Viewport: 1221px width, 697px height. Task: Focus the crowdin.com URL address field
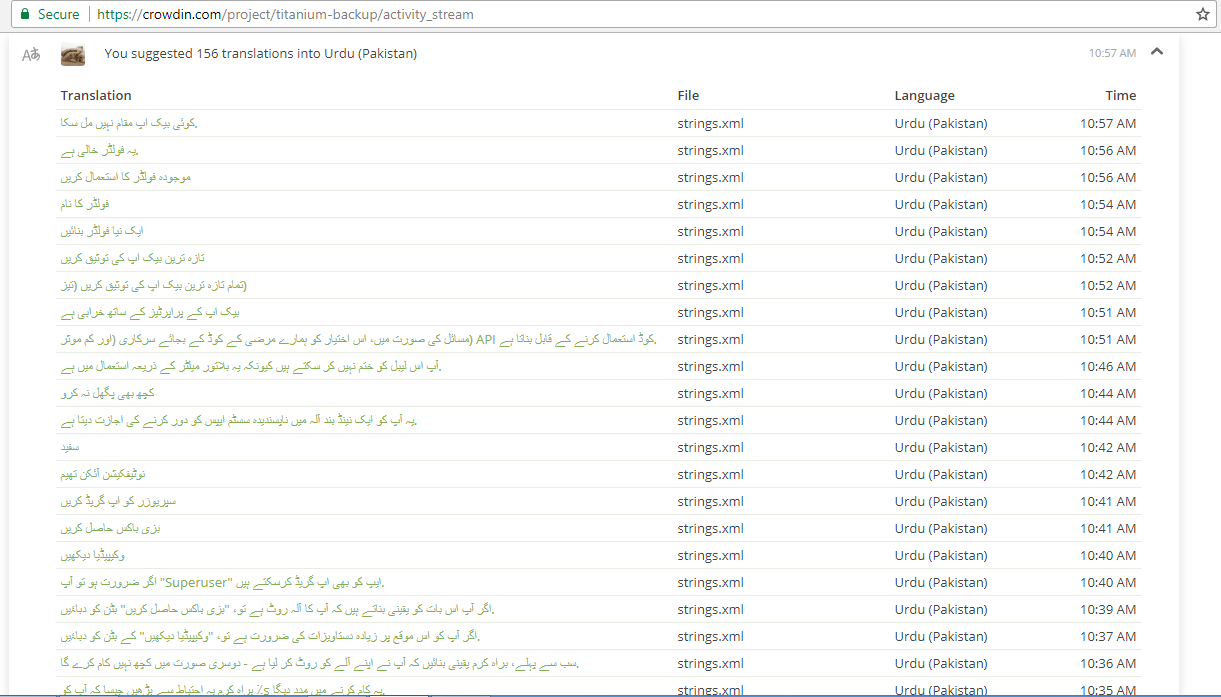[x=640, y=15]
